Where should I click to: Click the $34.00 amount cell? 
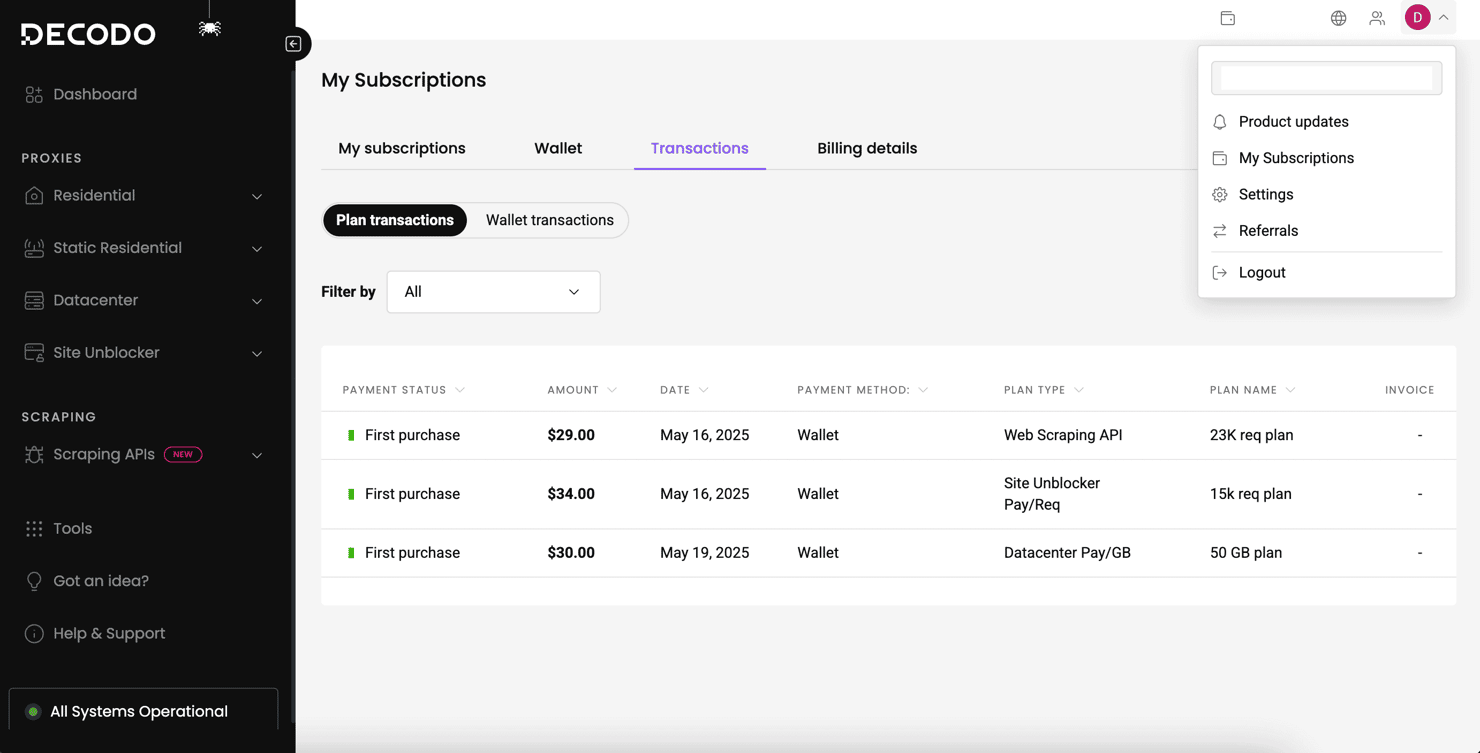point(571,494)
